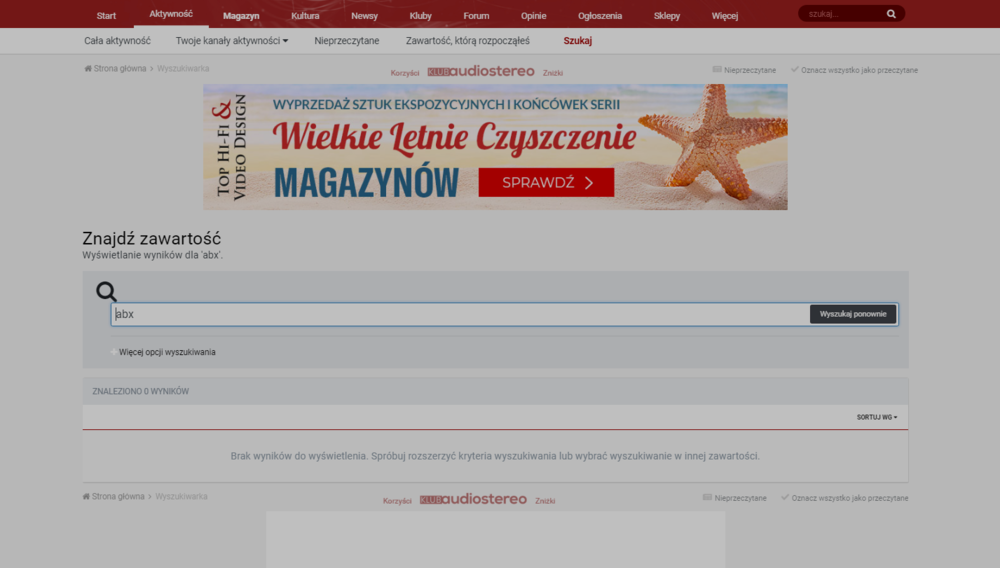Click the home icon in top breadcrumb
Viewport: 1000px width, 568px height.
tap(88, 68)
